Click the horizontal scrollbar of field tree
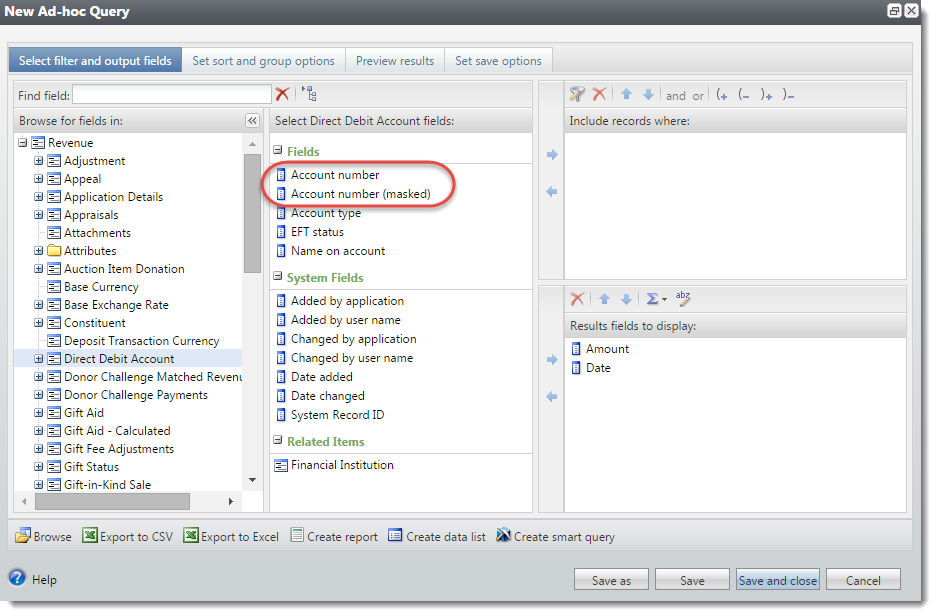Screen dimensions: 936x616 click(112, 501)
